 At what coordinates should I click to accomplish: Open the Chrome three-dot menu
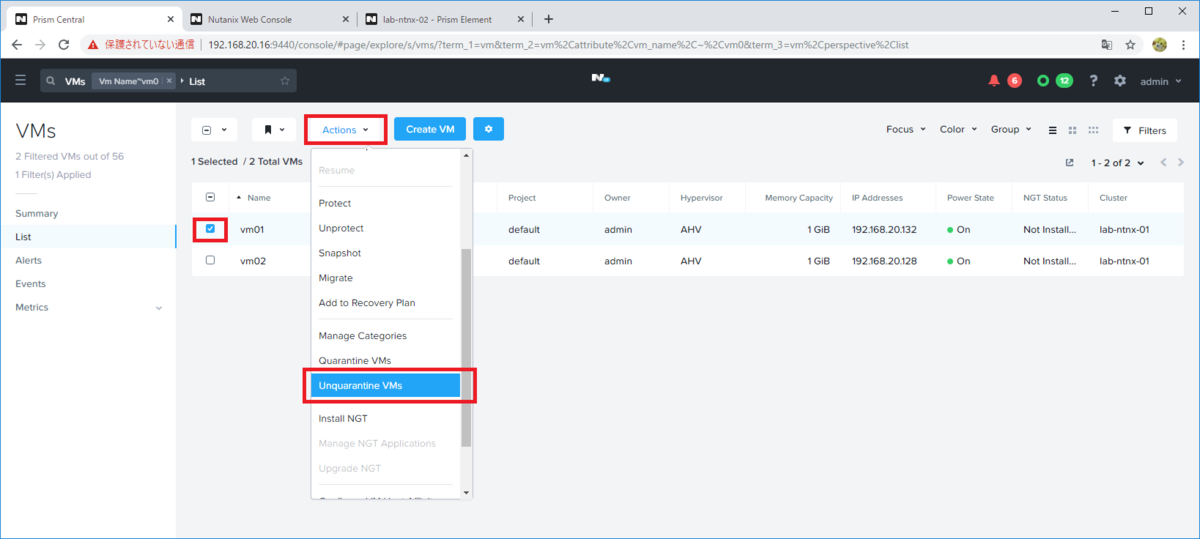click(x=1184, y=45)
